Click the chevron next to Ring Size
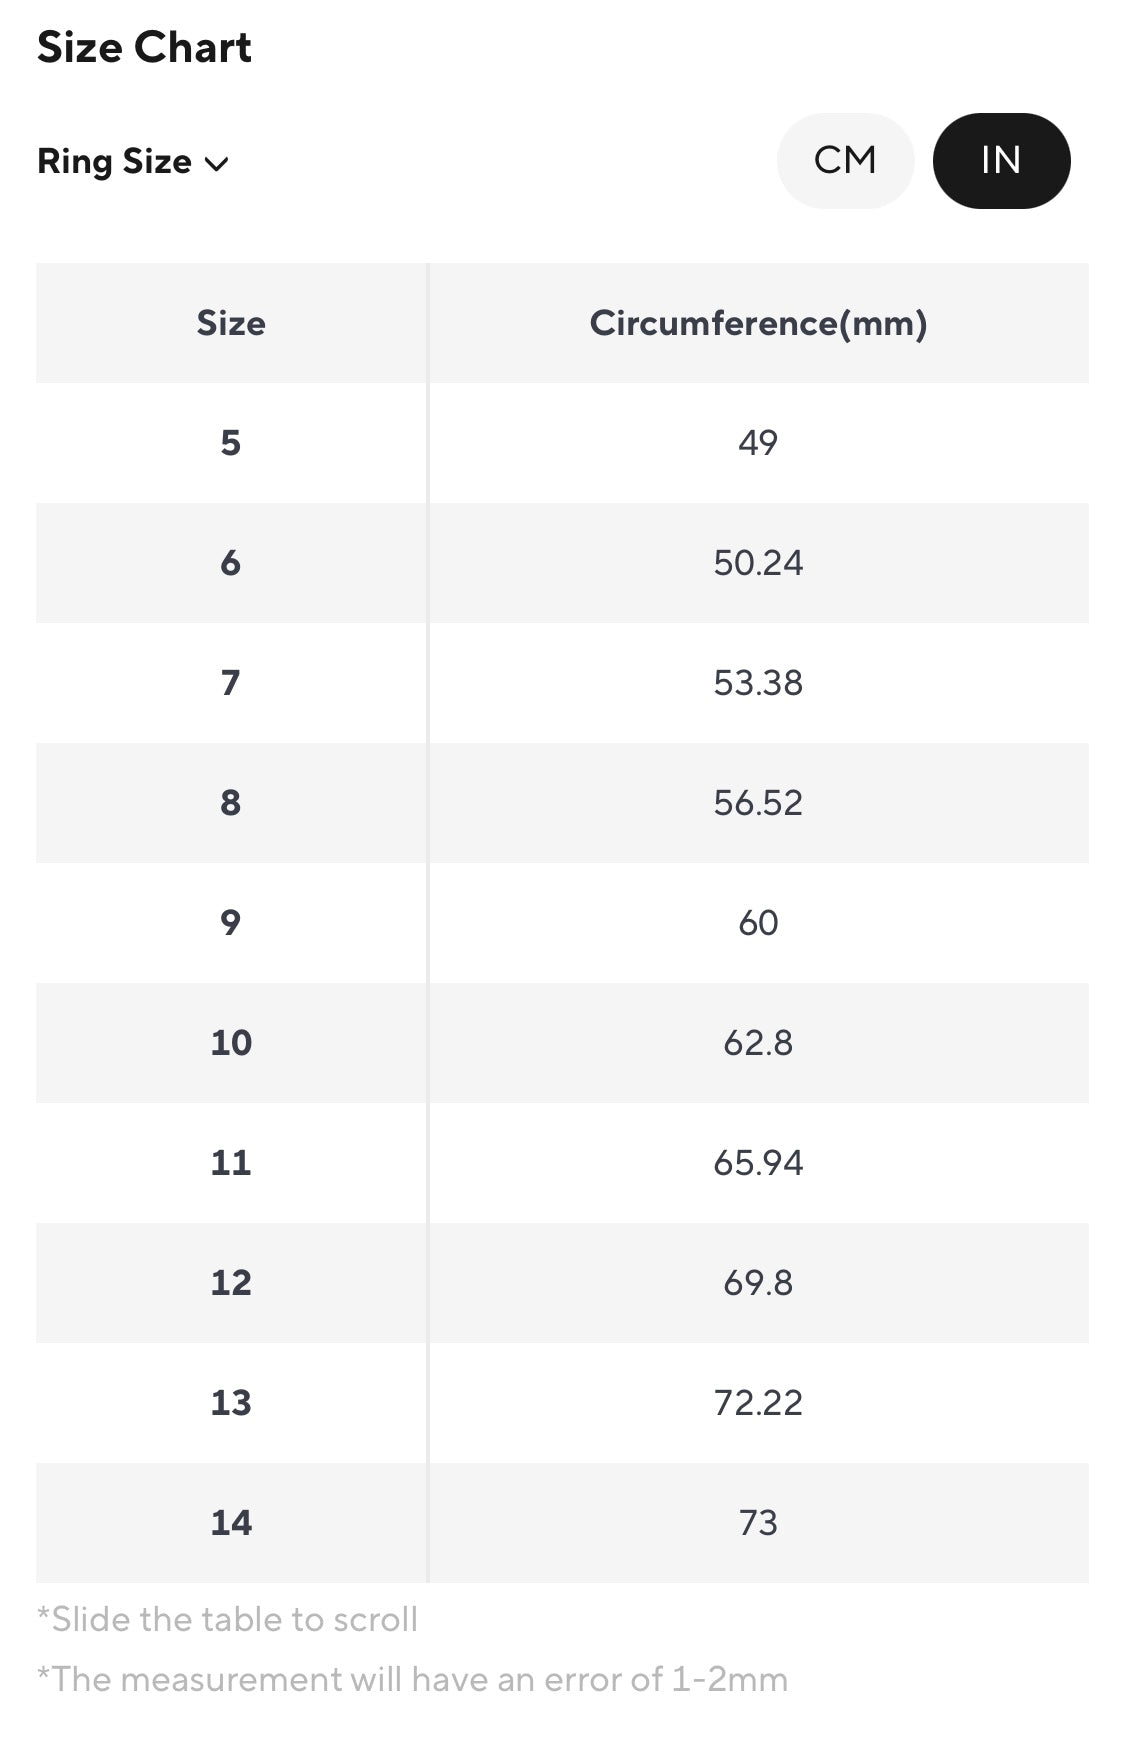 click(x=217, y=164)
